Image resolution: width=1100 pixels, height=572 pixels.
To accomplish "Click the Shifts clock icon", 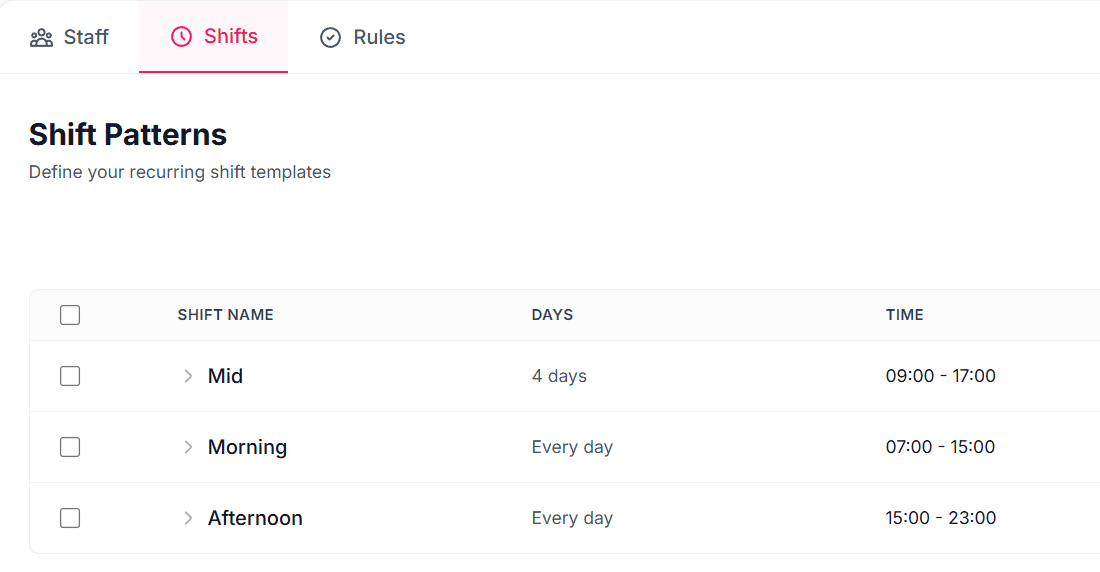I will 181,37.
